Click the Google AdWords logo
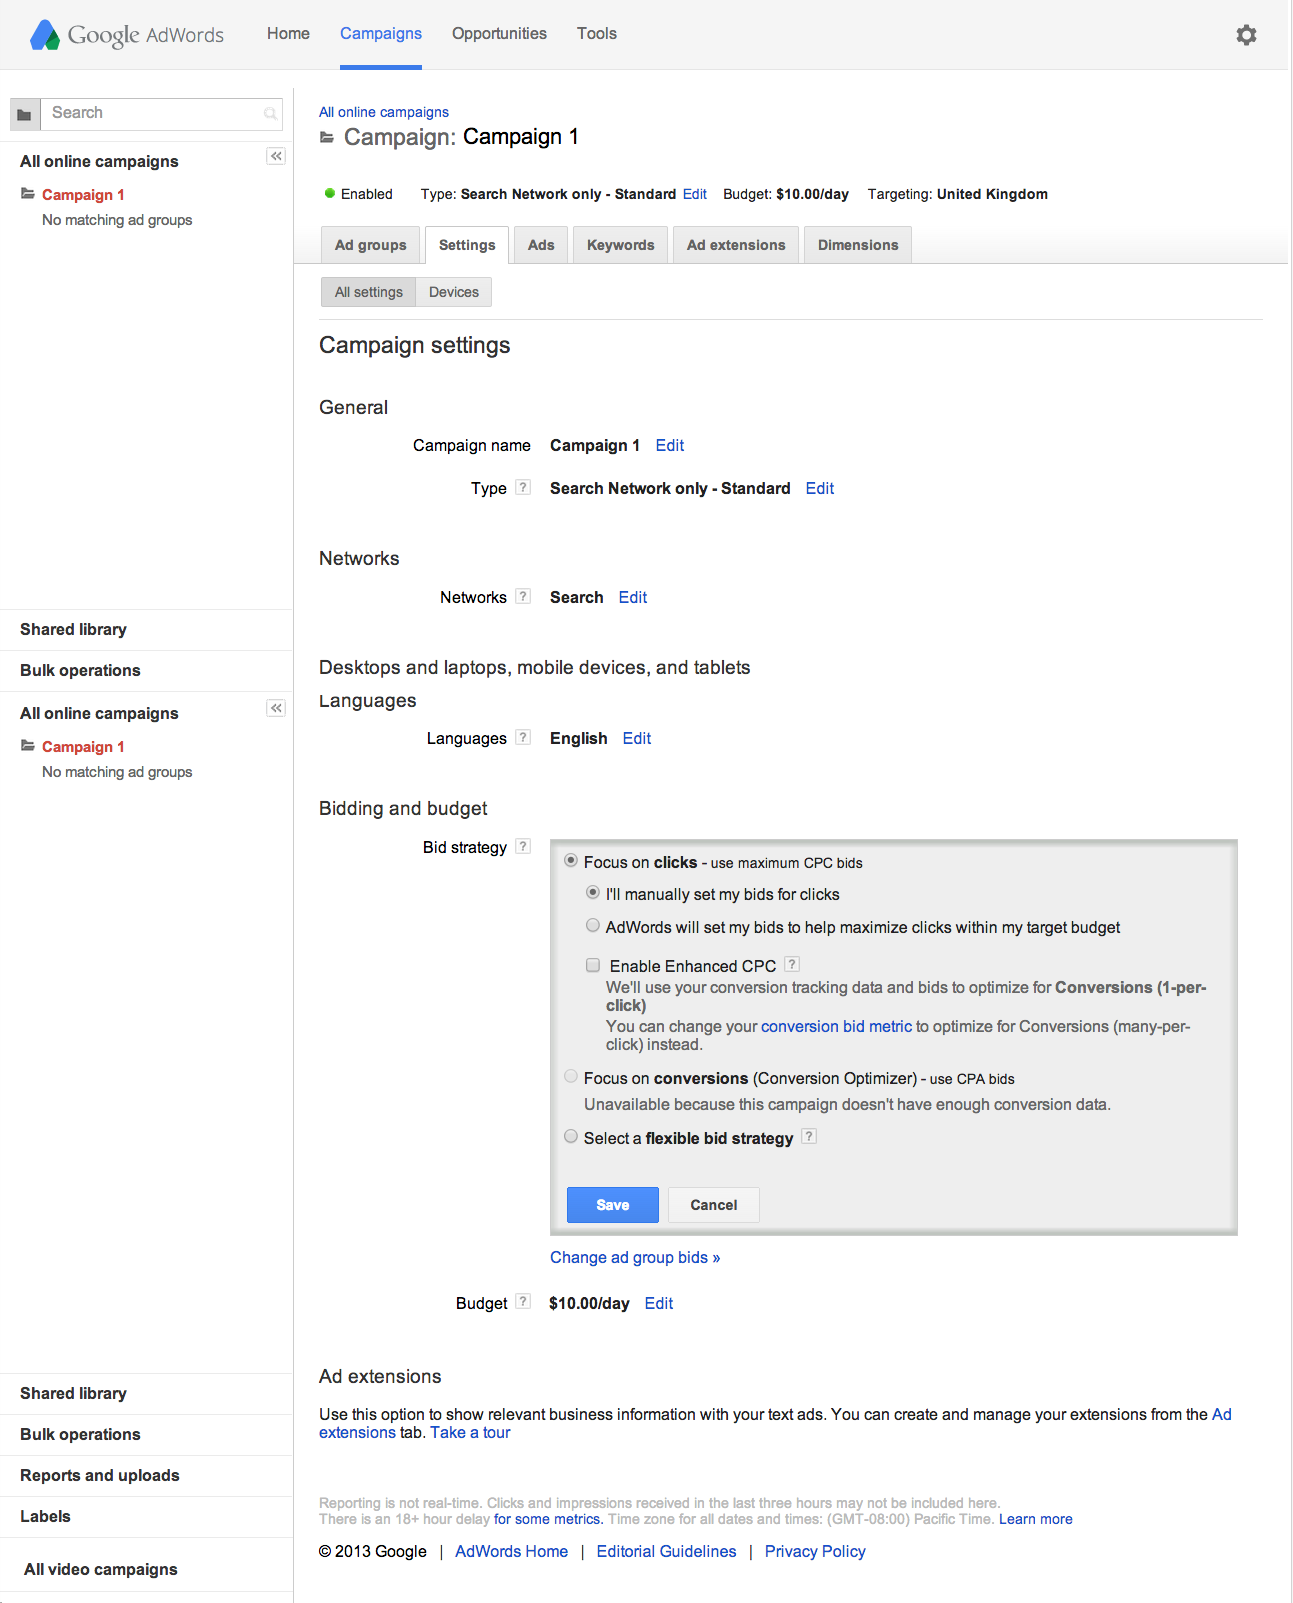Viewport: 1293px width, 1603px height. click(127, 35)
